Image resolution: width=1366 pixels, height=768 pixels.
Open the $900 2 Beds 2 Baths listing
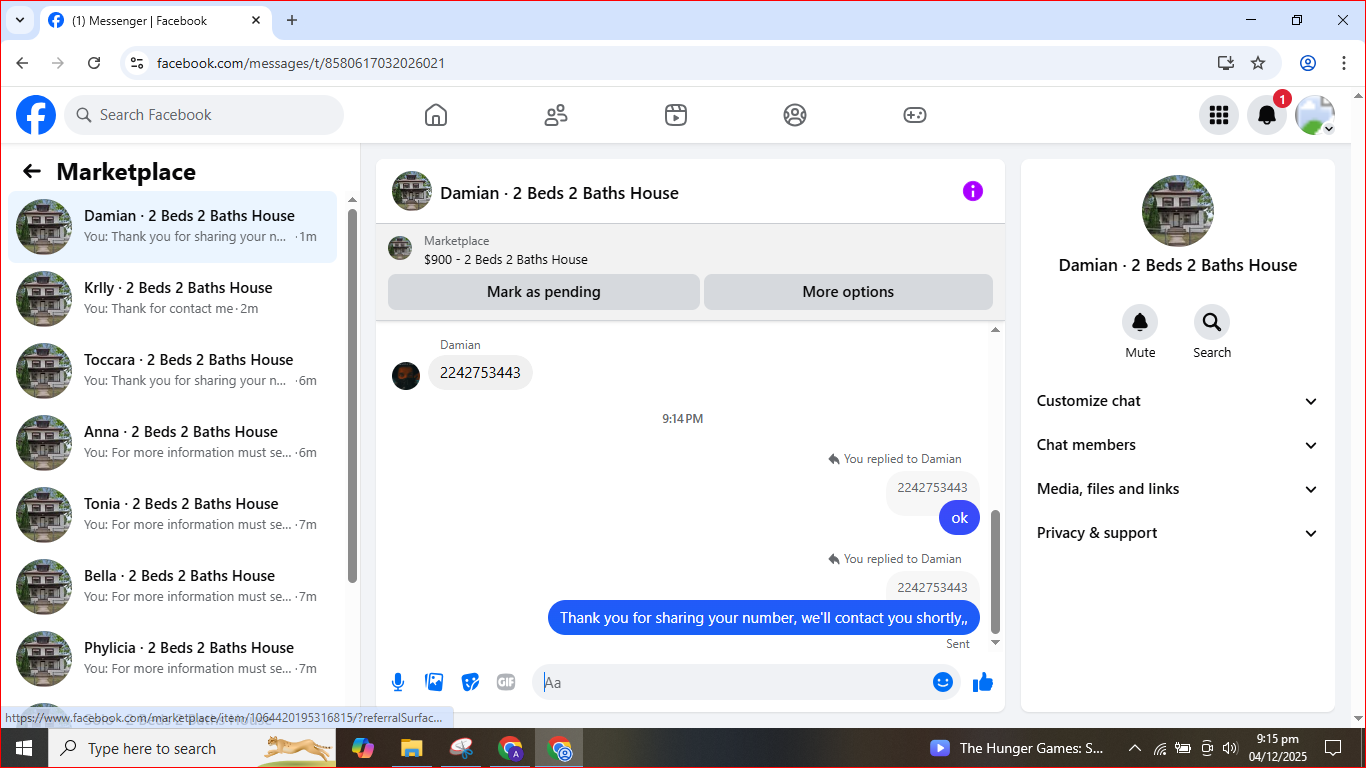[506, 259]
